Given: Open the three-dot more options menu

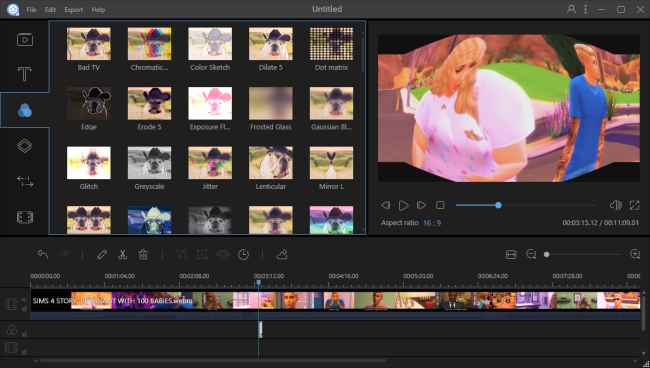Looking at the screenshot, I should pyautogui.click(x=585, y=9).
